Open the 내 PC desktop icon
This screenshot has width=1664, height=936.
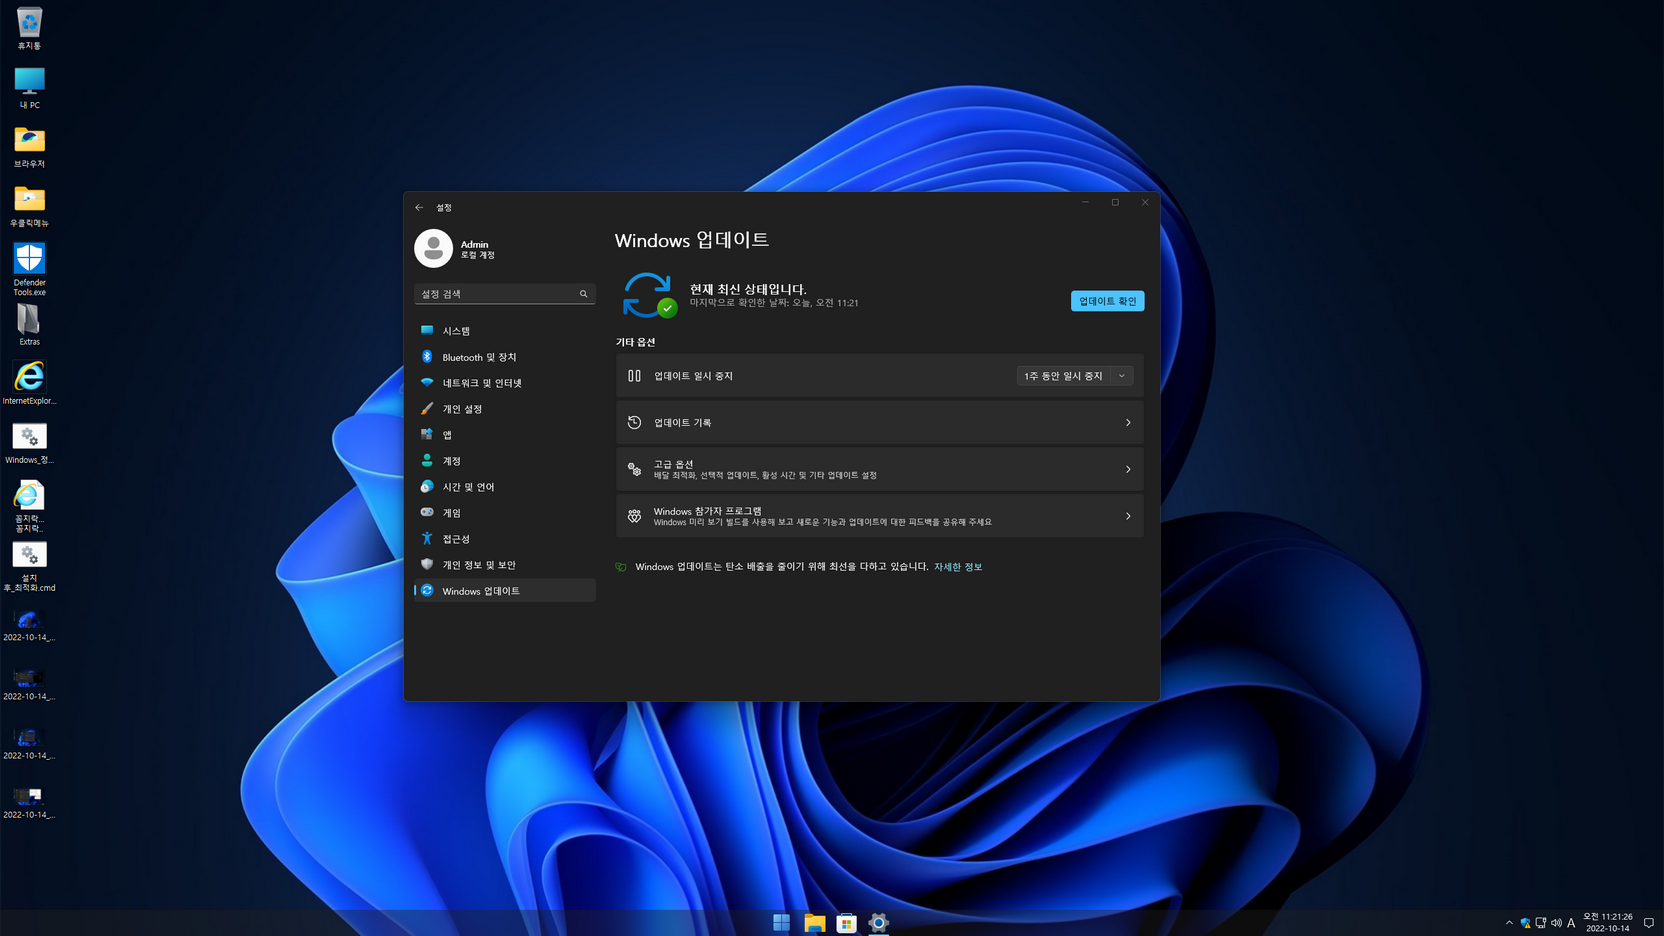pos(29,88)
